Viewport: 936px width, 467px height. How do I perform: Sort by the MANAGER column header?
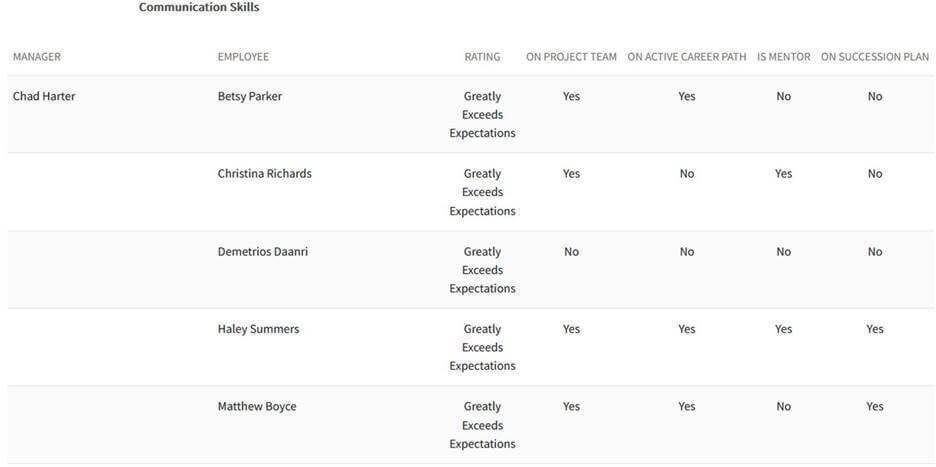click(37, 57)
